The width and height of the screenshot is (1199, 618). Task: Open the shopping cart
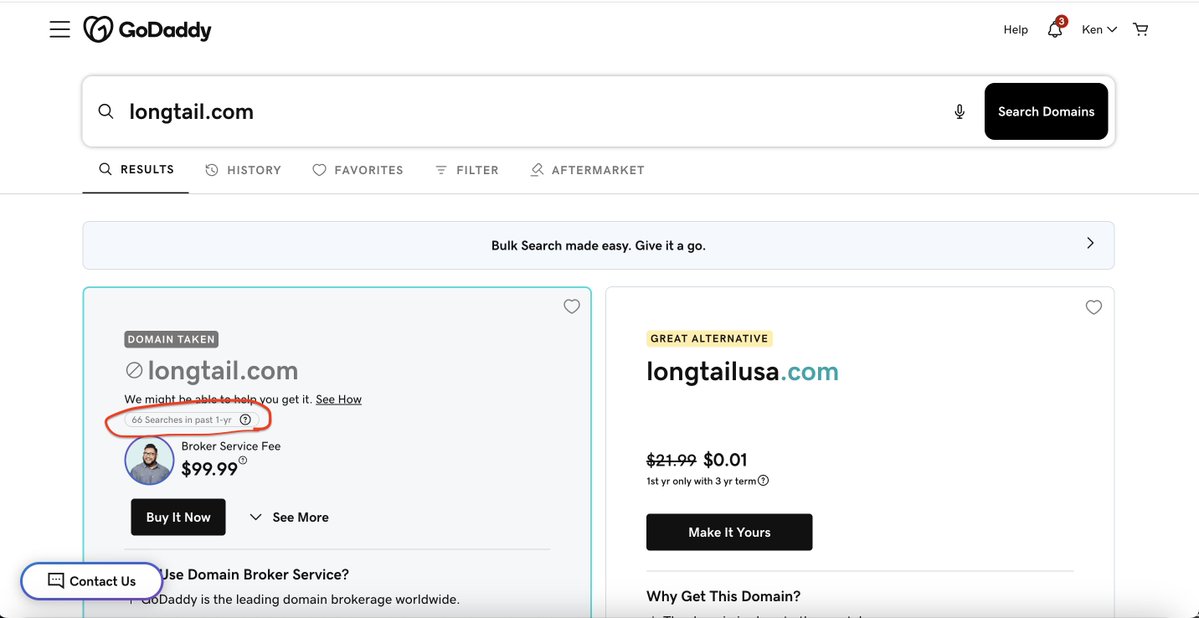1141,30
